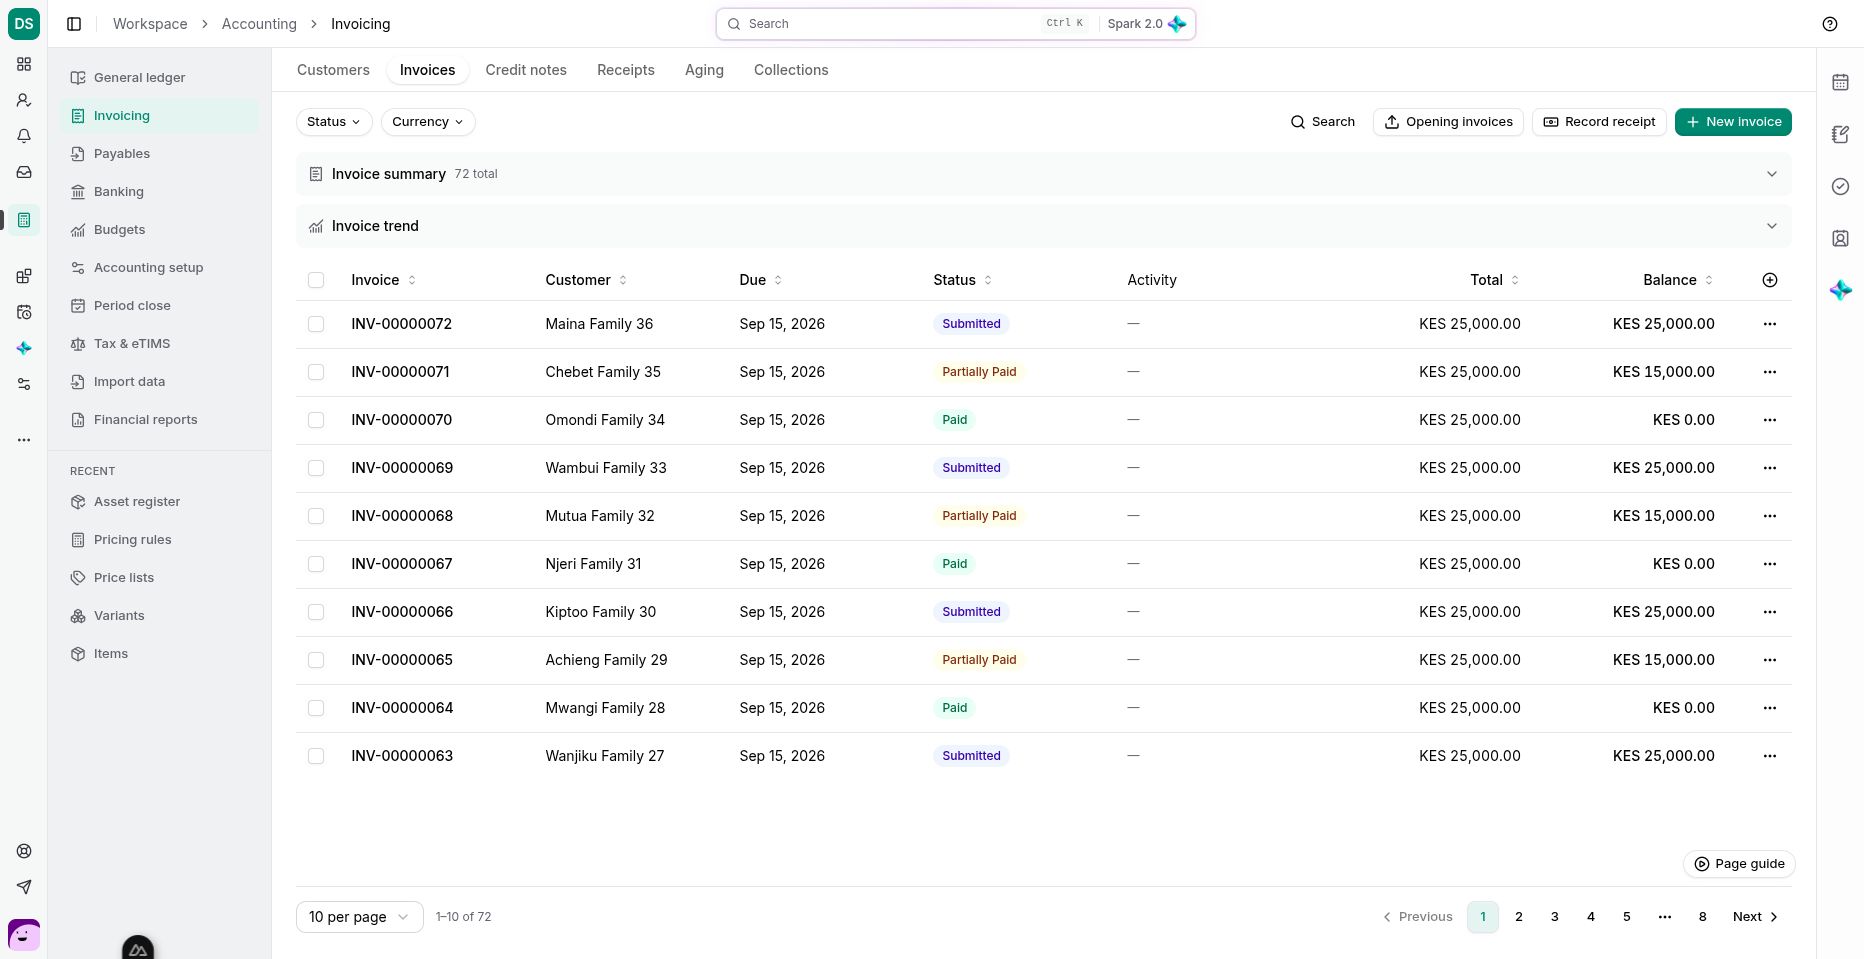The width and height of the screenshot is (1864, 959).
Task: Expand the Invoice summary section
Action: (x=1044, y=174)
